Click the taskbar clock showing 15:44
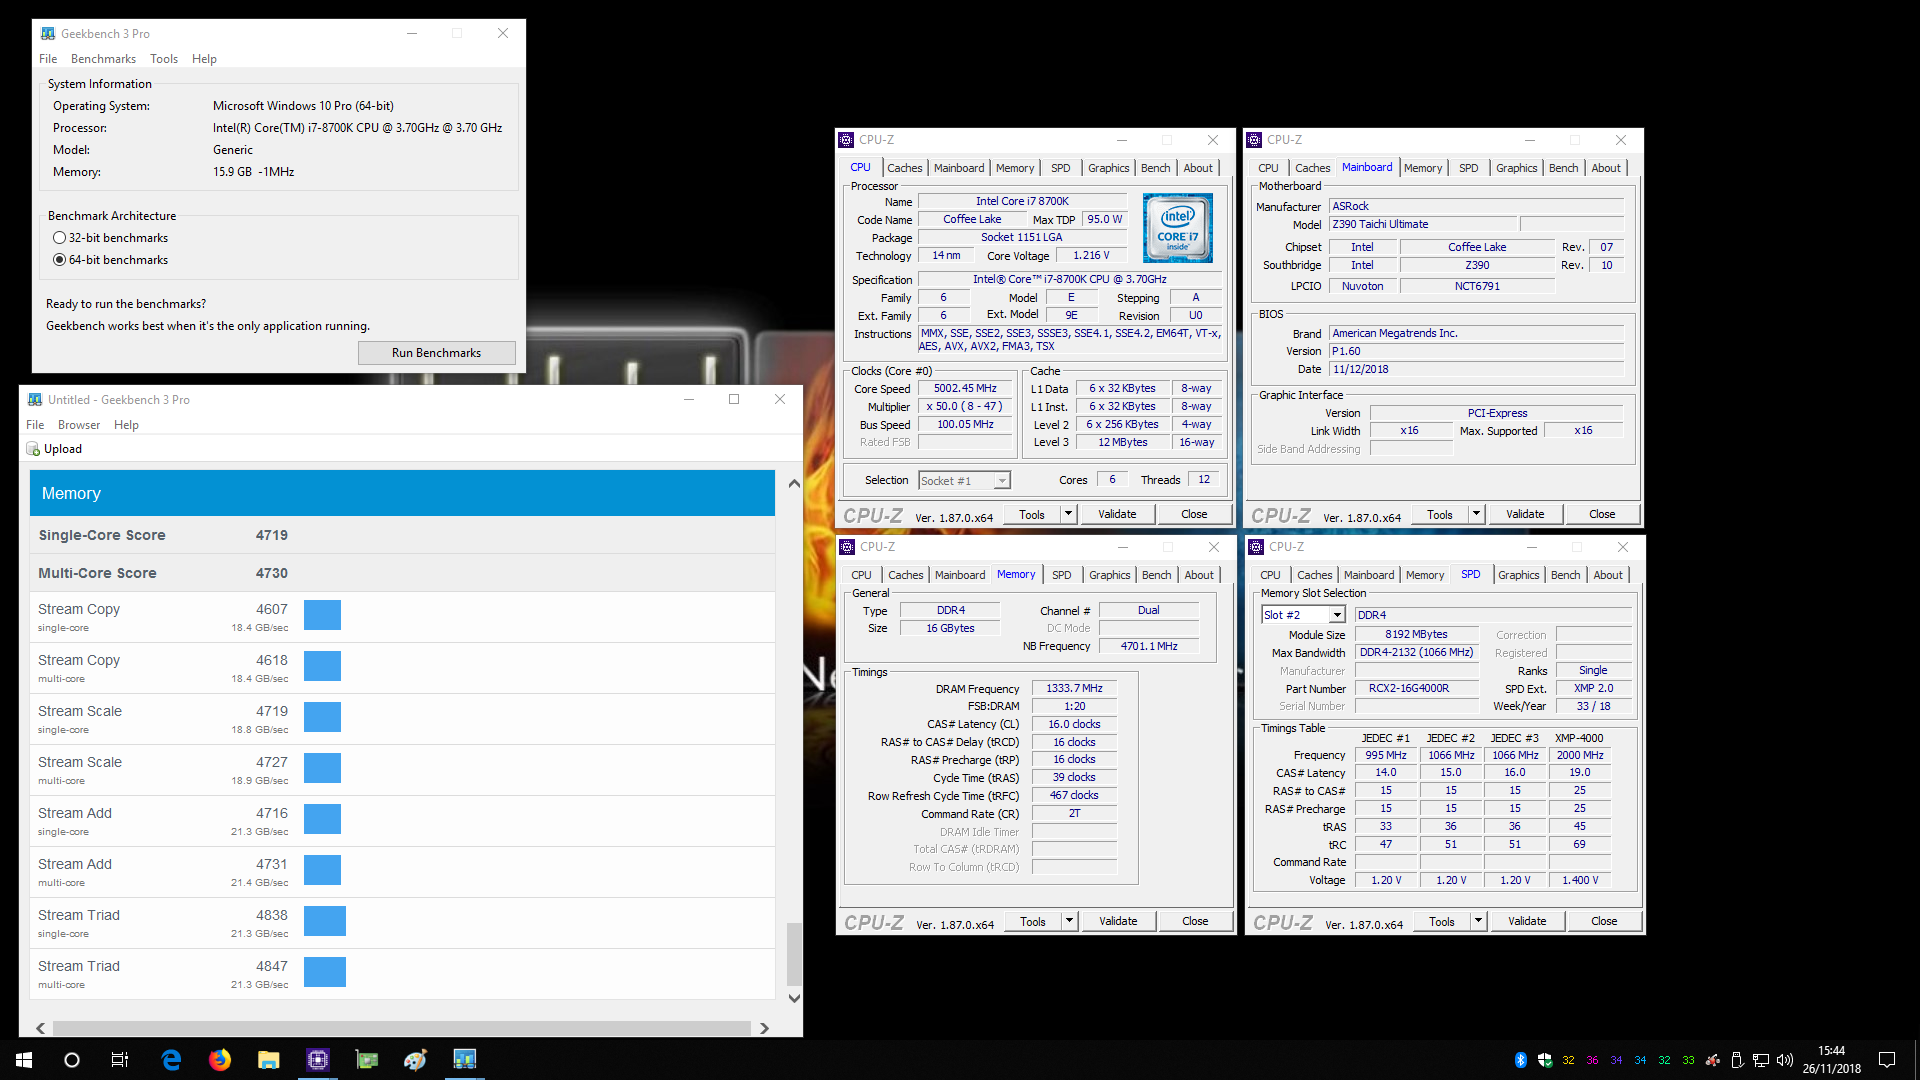 [1832, 1060]
